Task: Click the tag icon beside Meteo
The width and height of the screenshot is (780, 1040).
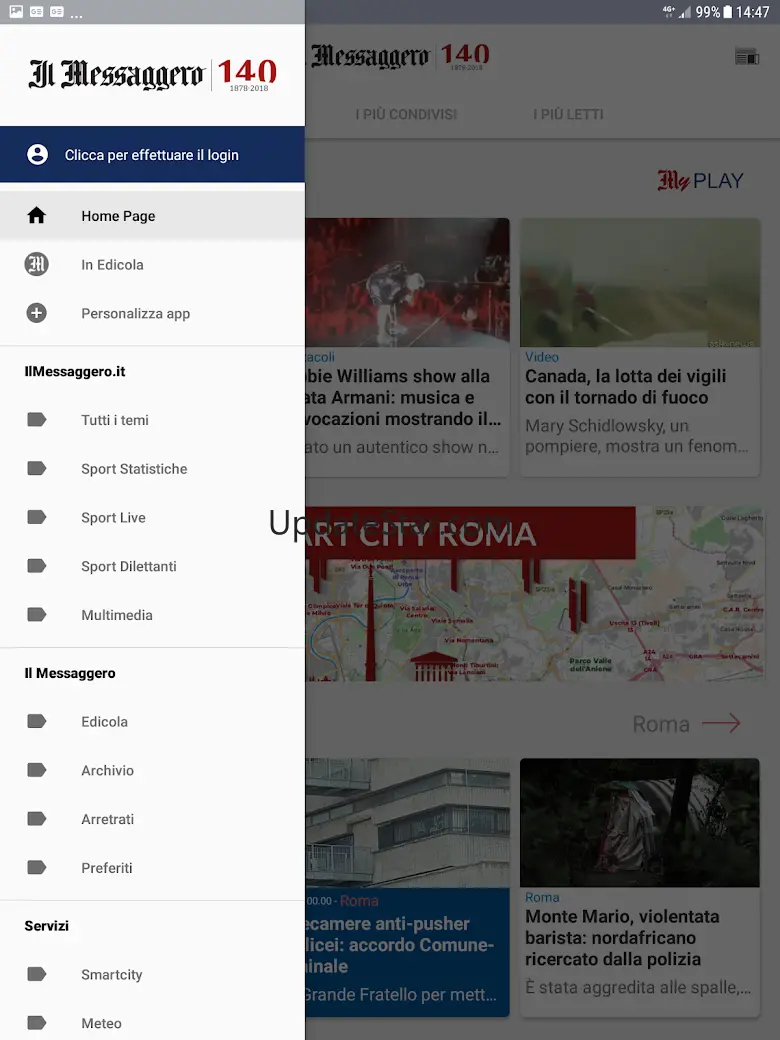Action: click(x=36, y=1023)
